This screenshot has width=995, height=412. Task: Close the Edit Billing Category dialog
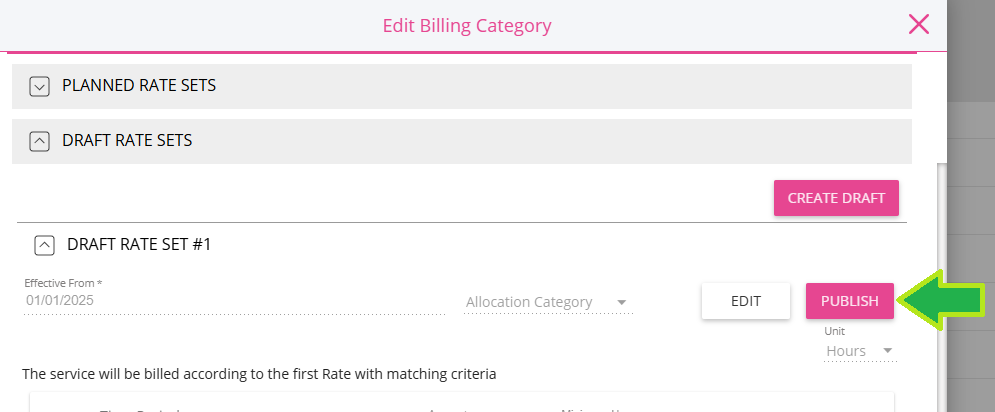pyautogui.click(x=918, y=25)
